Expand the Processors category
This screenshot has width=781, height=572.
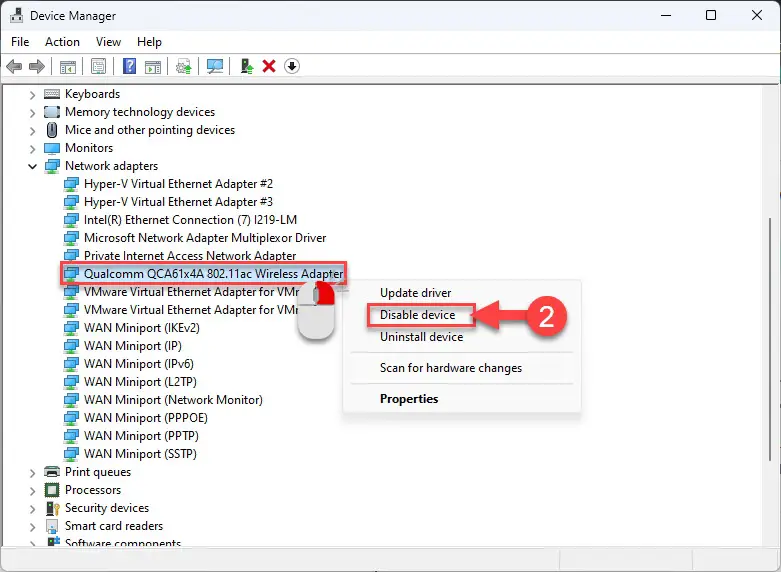(32, 490)
